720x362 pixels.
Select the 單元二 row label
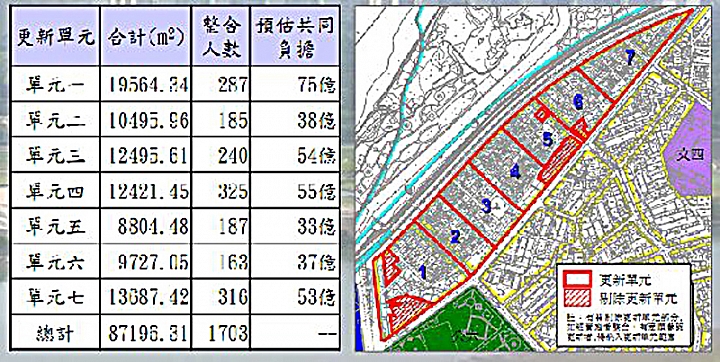(x=56, y=120)
